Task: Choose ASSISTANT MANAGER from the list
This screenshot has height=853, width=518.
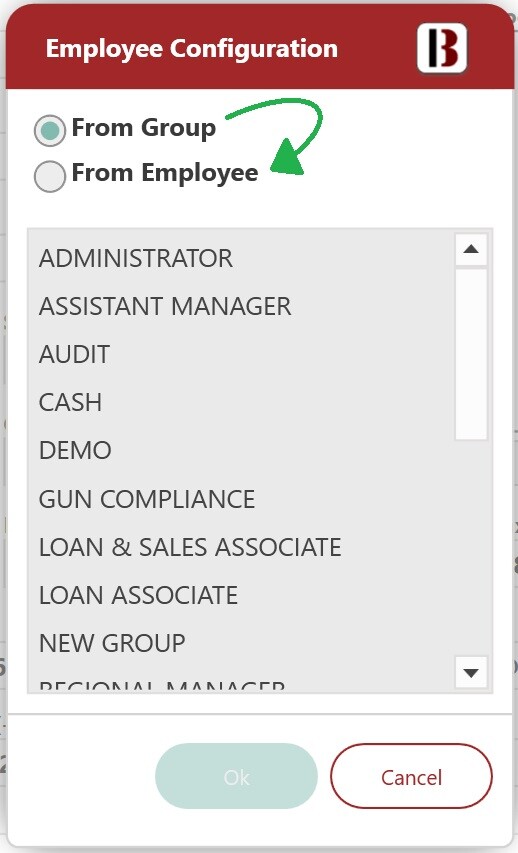Action: coord(242,306)
